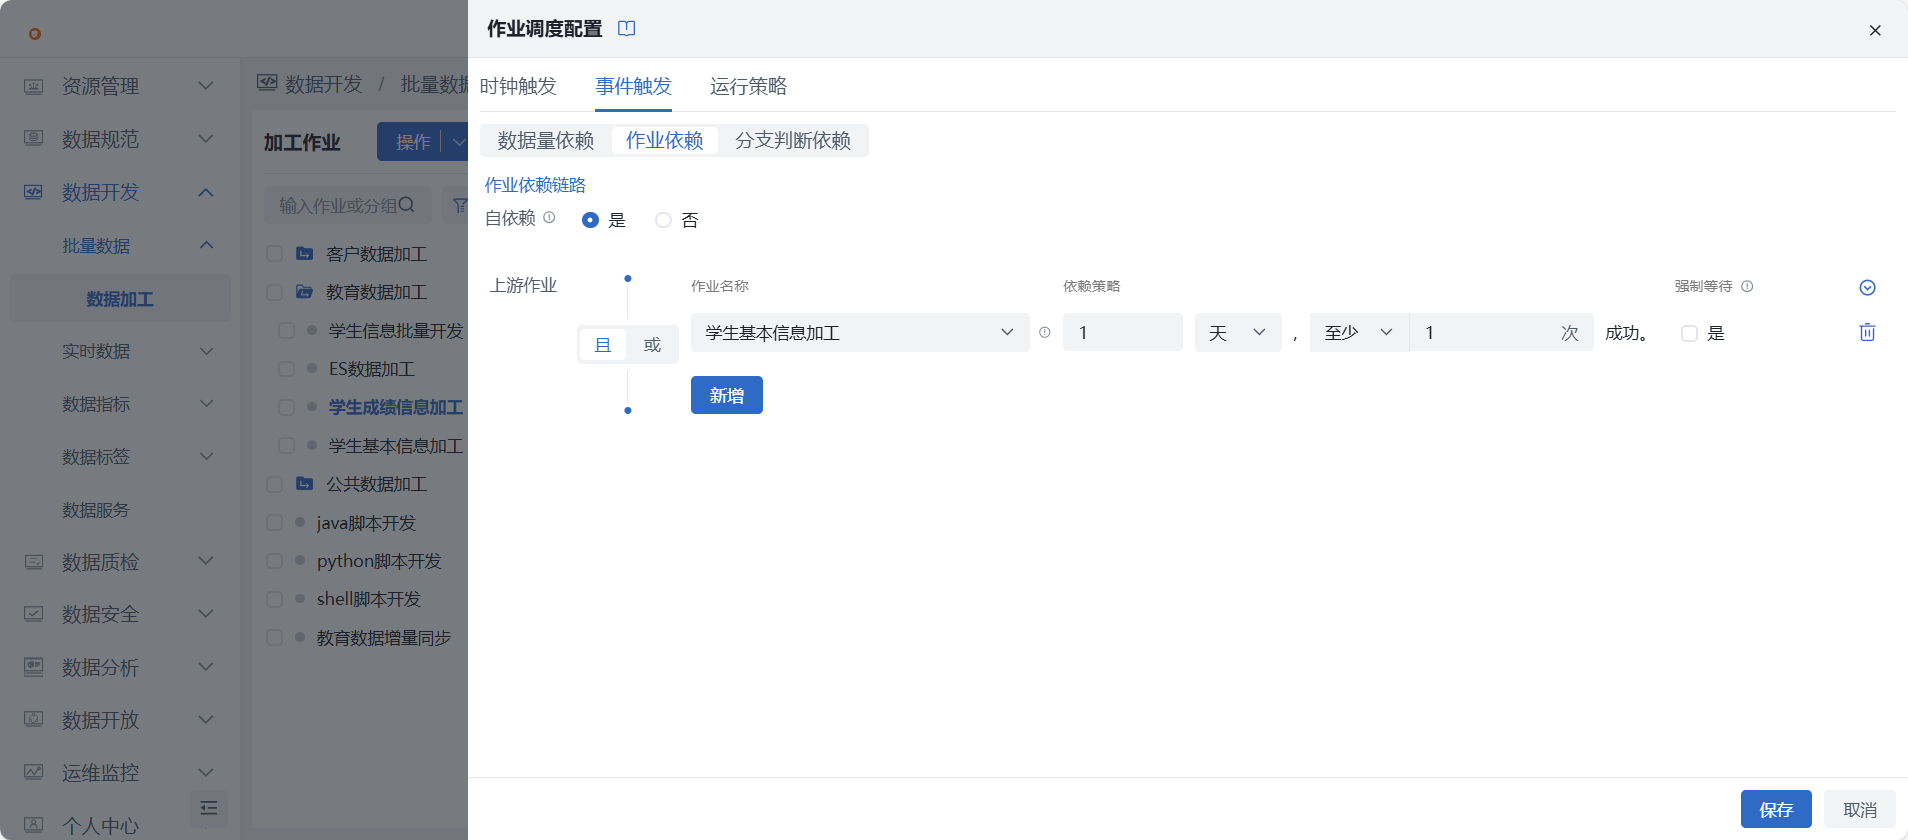Click the 保存 button

[x=1776, y=809]
